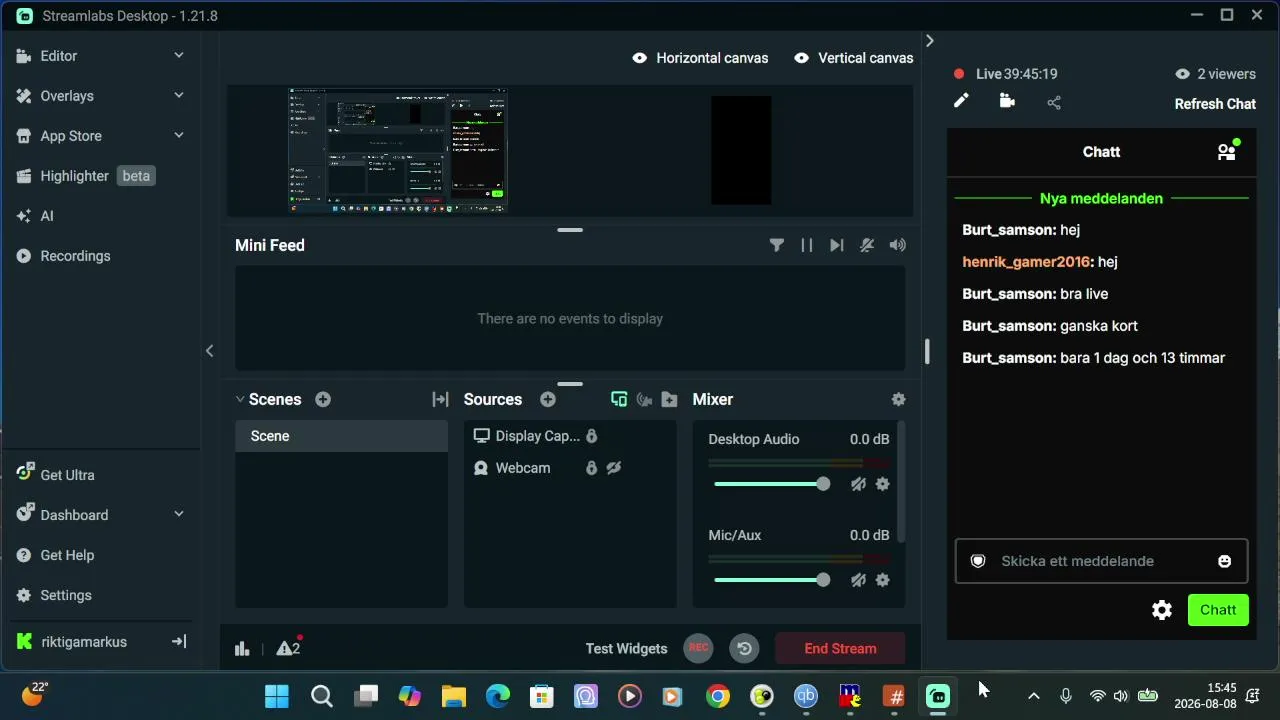Collapse the chat panel arrow

coord(930,41)
